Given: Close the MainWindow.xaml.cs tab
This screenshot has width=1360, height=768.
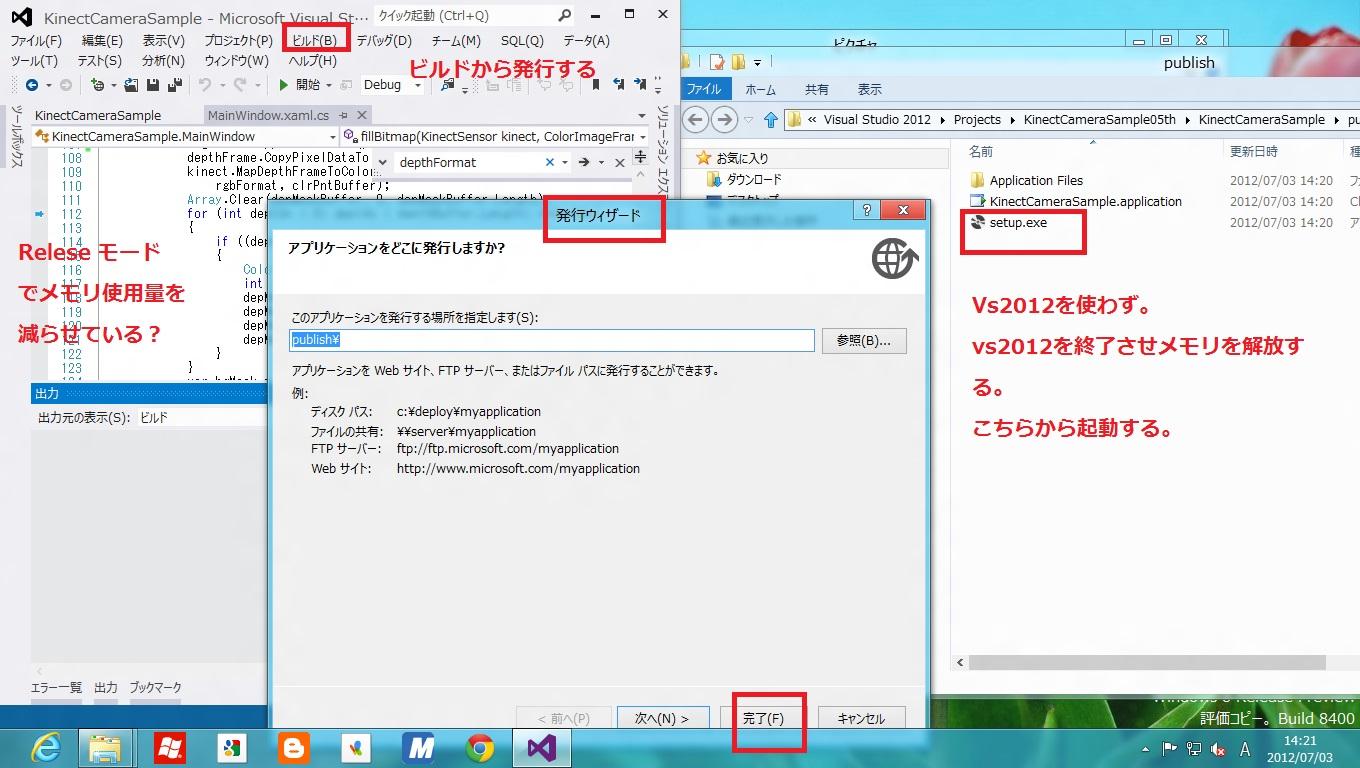Looking at the screenshot, I should (x=363, y=116).
